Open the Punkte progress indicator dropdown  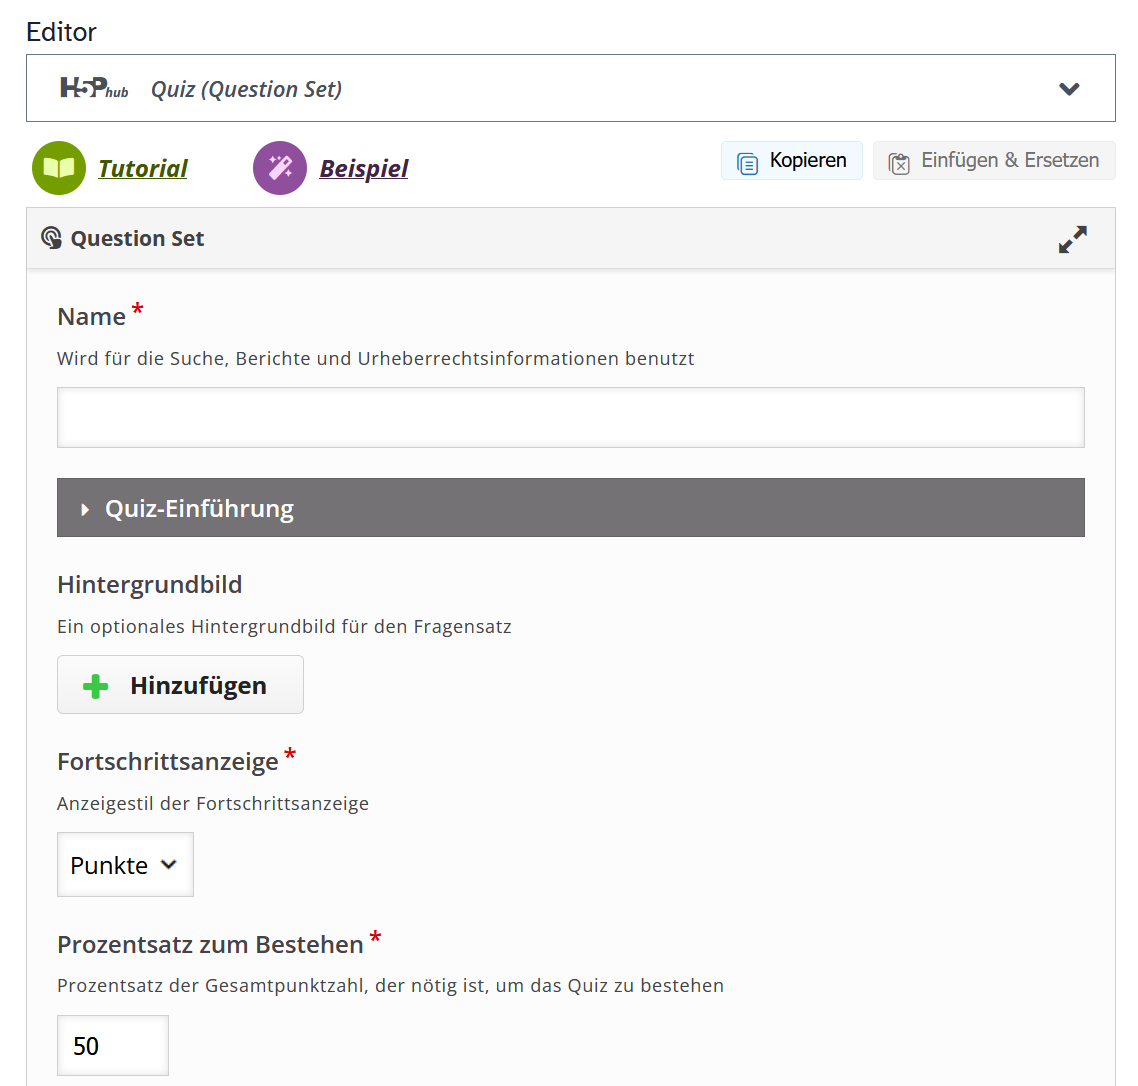(125, 865)
